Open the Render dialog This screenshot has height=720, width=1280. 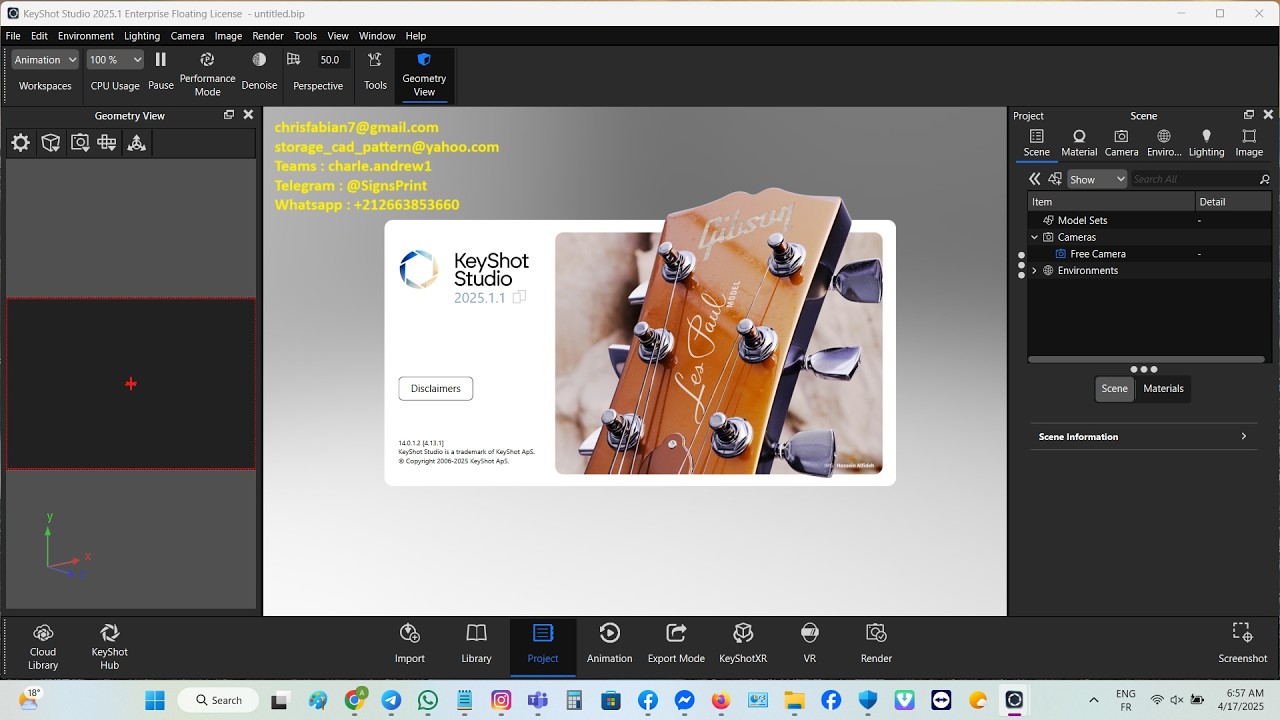pyautogui.click(x=876, y=644)
